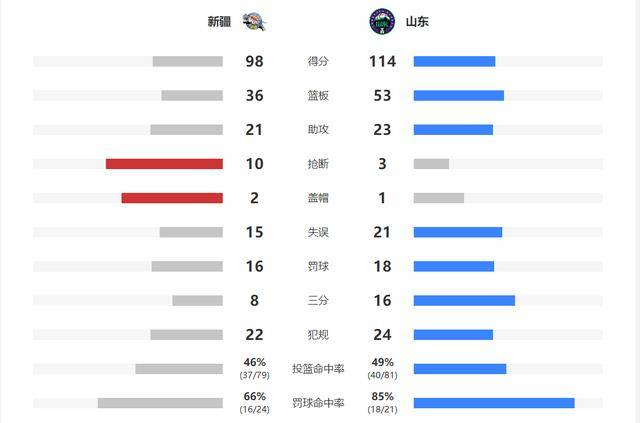640x423 pixels.
Task: Select the 得分 stat label
Action: (x=318, y=61)
